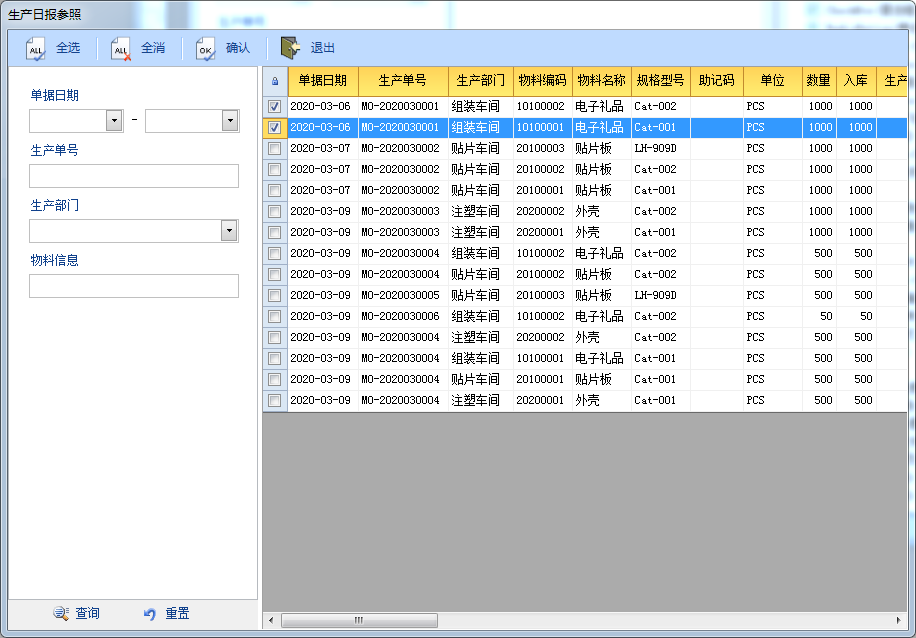Check the MO-2020030002 row with 物料编码 20100002
This screenshot has width=916, height=638.
(275, 169)
